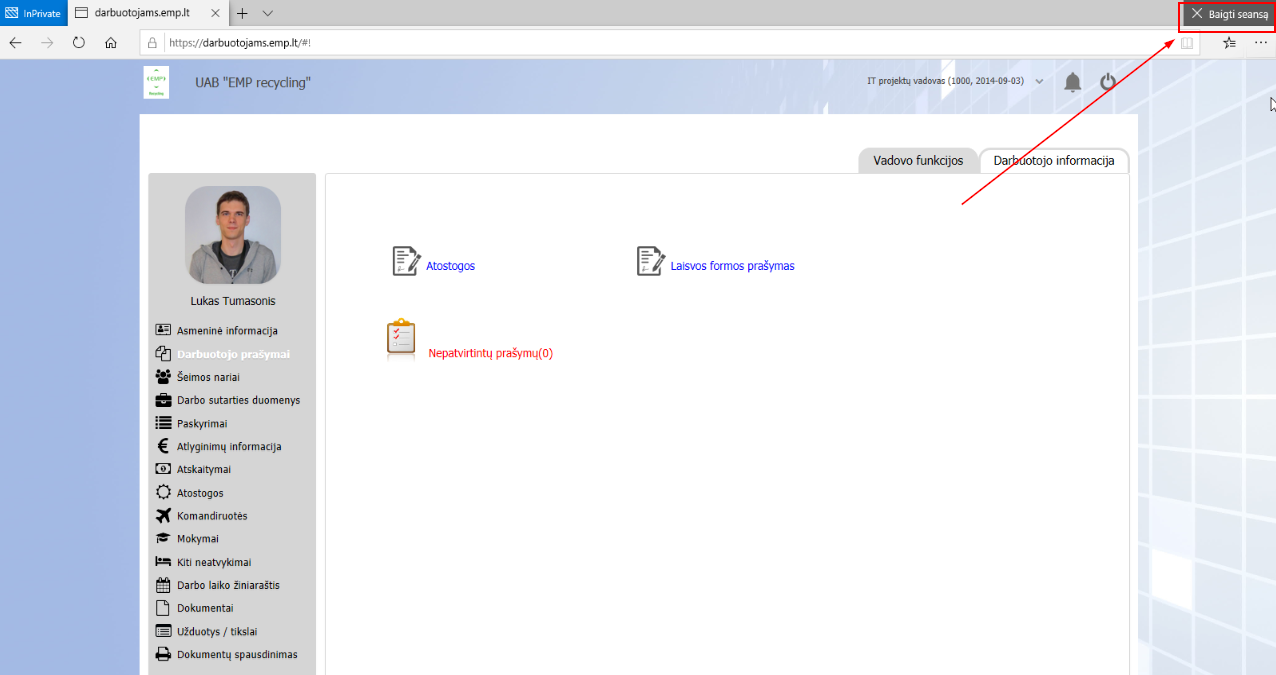
Task: Click the browser address bar URL field
Action: 668,43
